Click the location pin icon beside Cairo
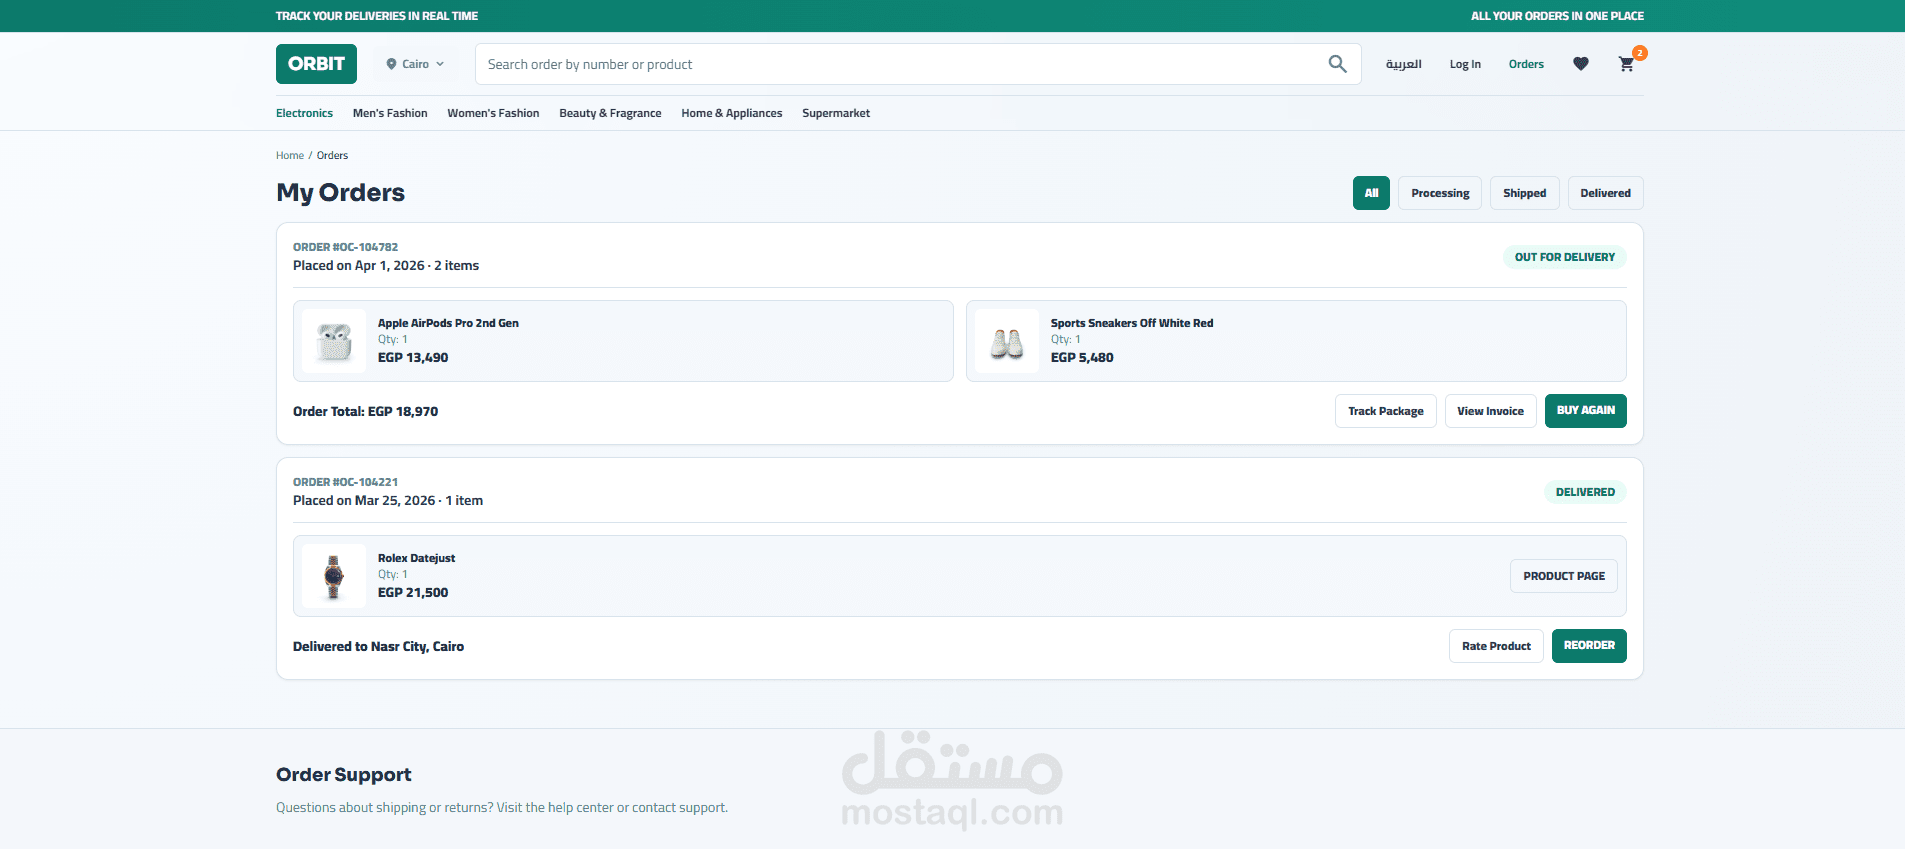Image resolution: width=1905 pixels, height=849 pixels. click(x=391, y=64)
